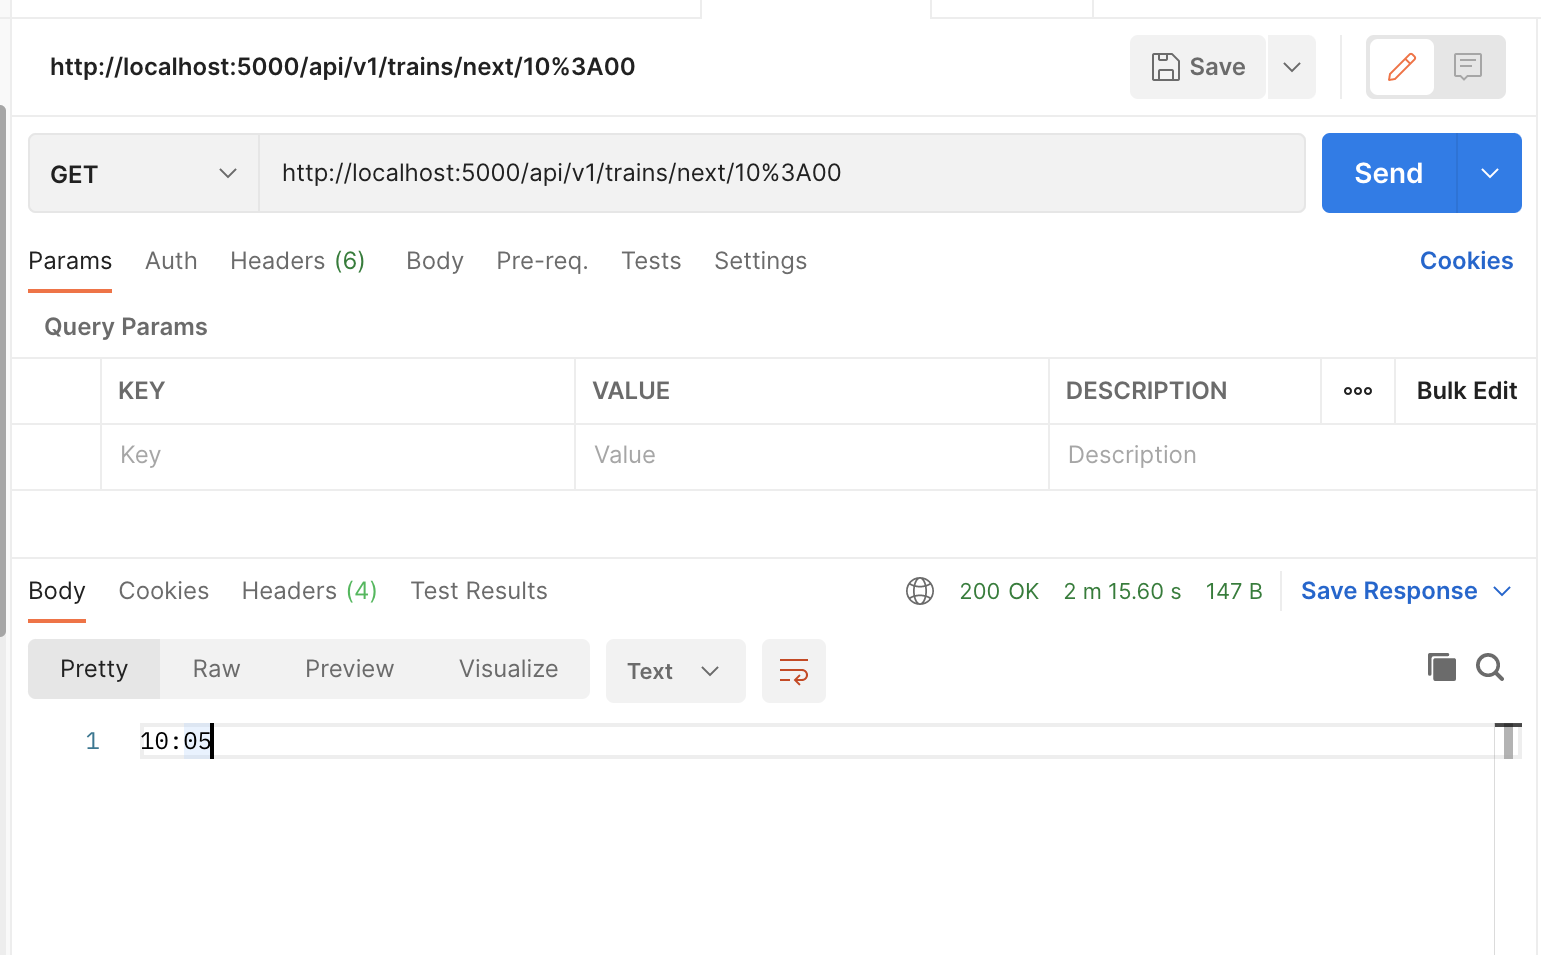This screenshot has width=1541, height=955.
Task: Copy response with the copy icon
Action: pyautogui.click(x=1441, y=667)
